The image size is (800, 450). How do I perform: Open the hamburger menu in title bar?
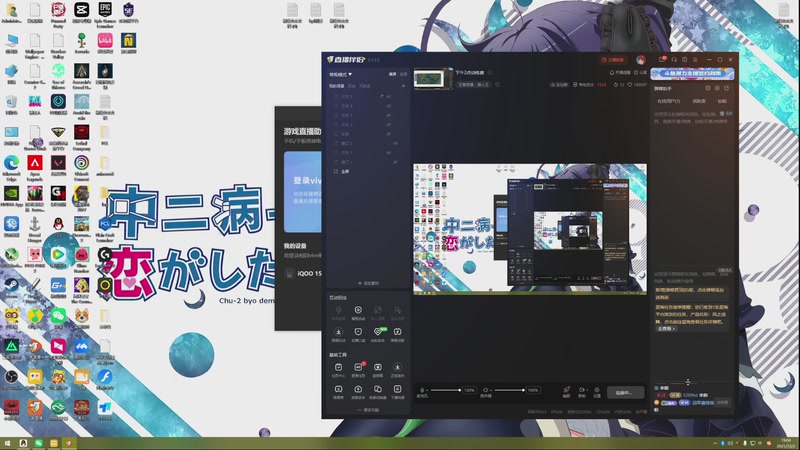point(695,60)
